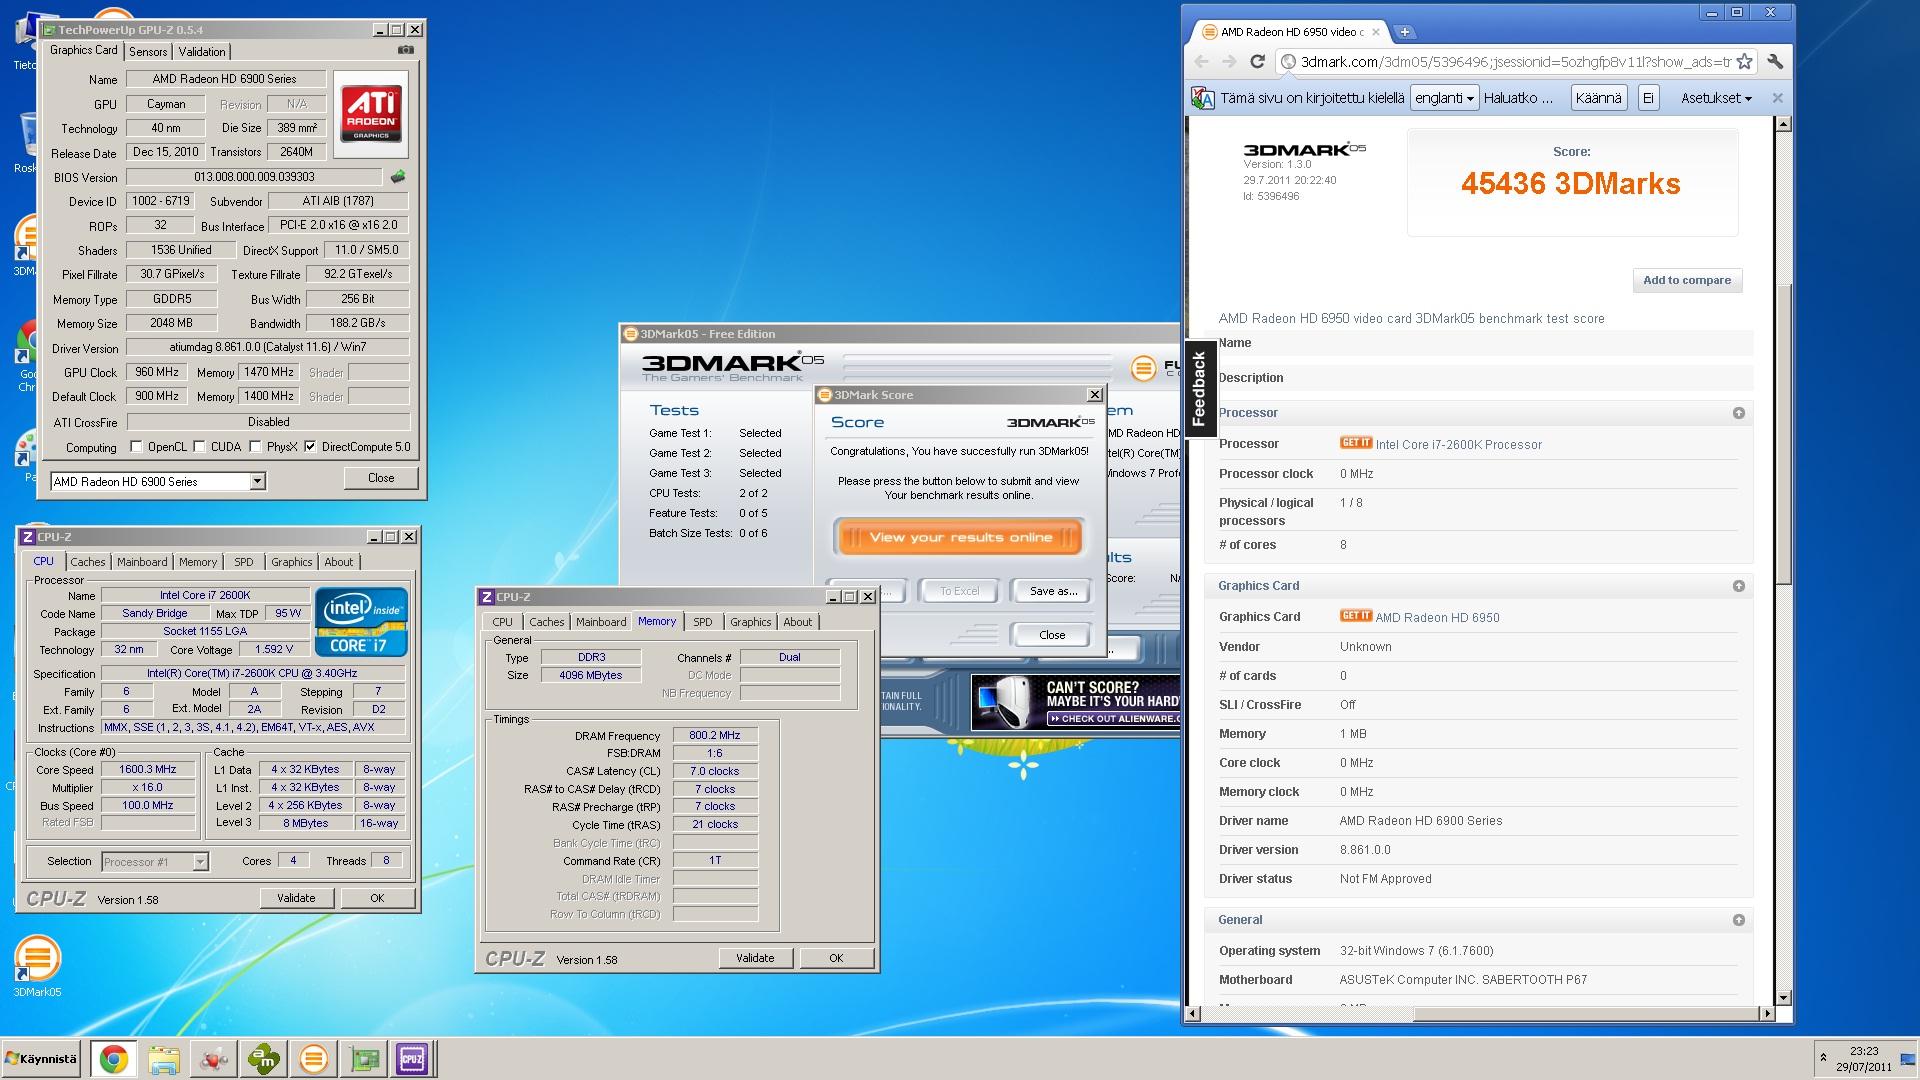Open Mainboard tab in left CPU-Z window
The width and height of the screenshot is (1920, 1080).
142,562
